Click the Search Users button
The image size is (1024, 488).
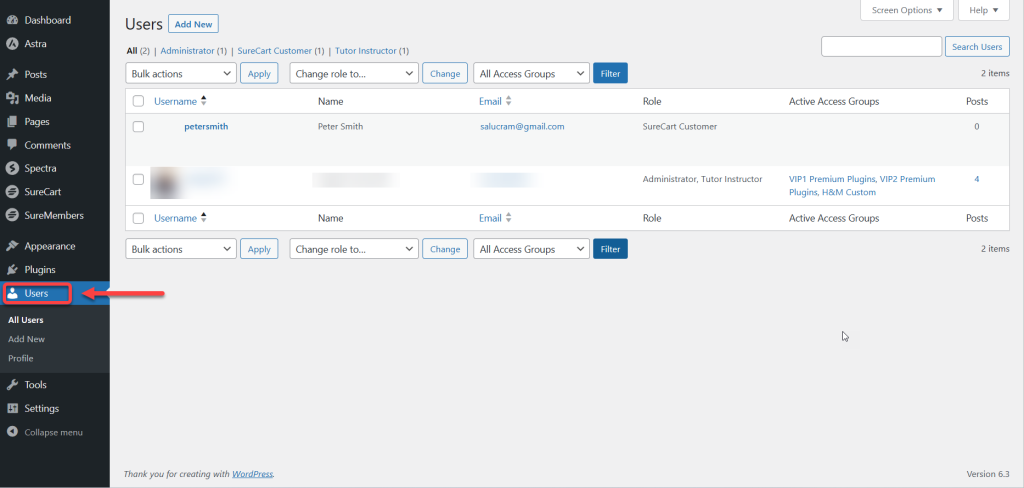pyautogui.click(x=977, y=47)
